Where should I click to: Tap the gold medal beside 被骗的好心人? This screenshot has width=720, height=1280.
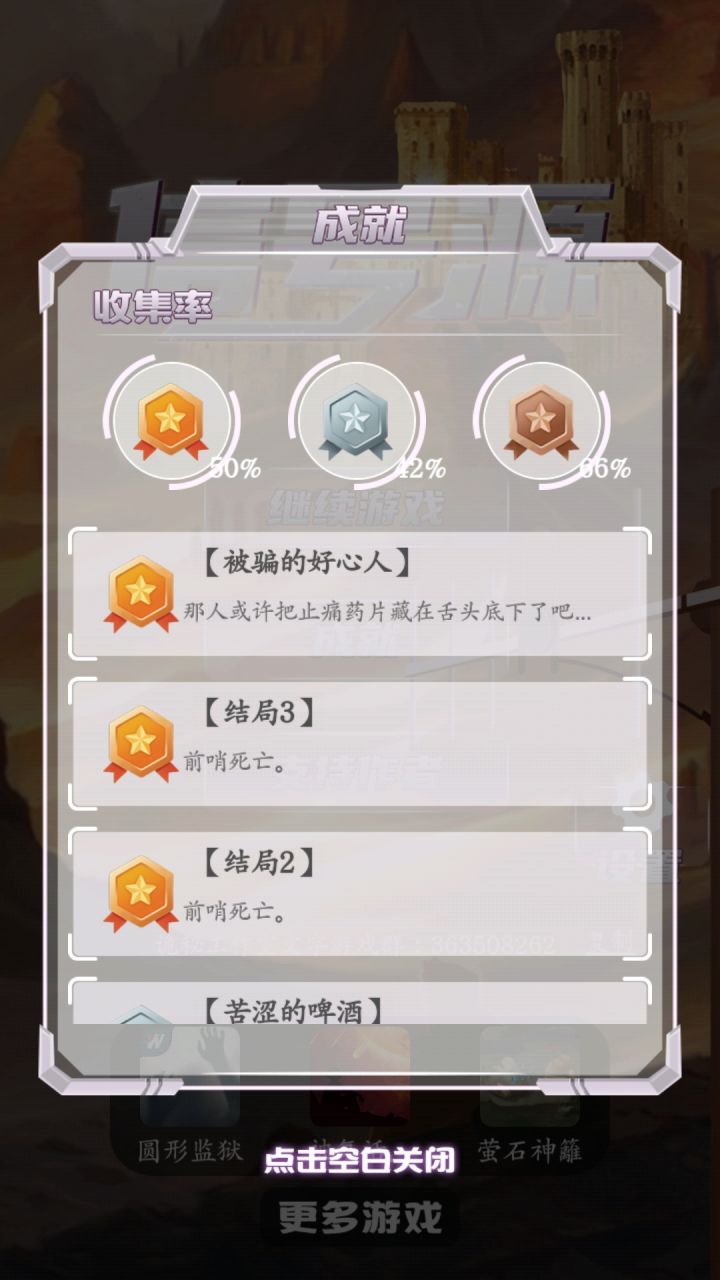(x=141, y=593)
